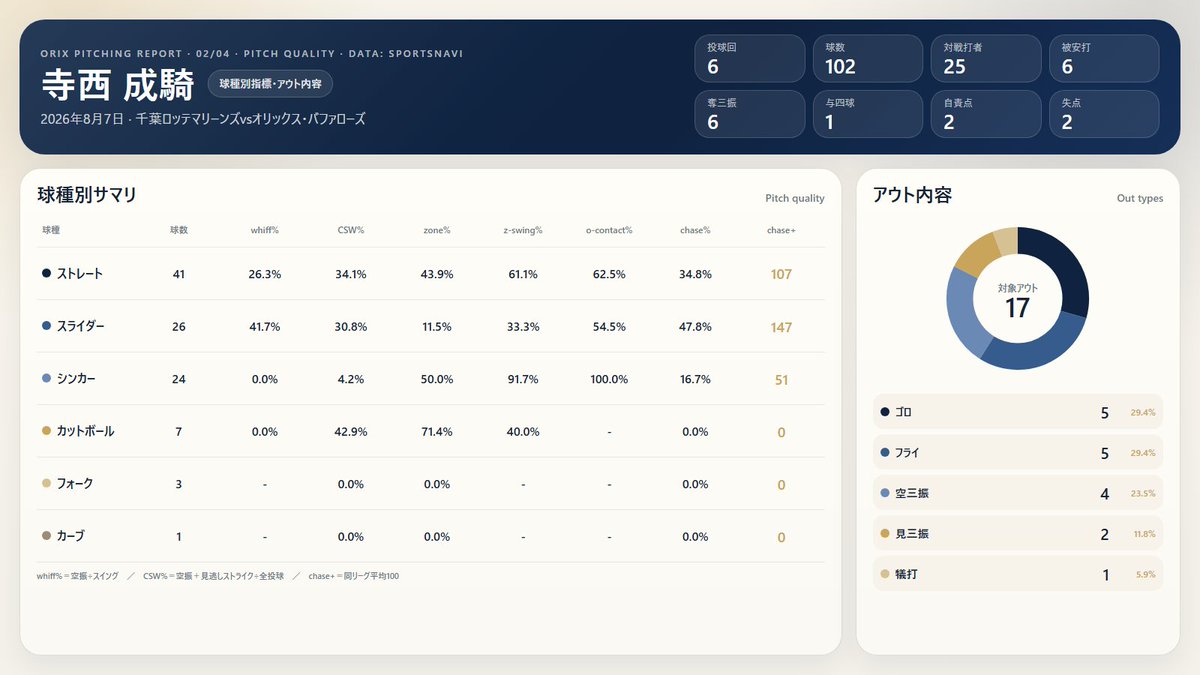The image size is (1200, 675).
Task: Click the game date and matchup line
Action: pos(203,119)
